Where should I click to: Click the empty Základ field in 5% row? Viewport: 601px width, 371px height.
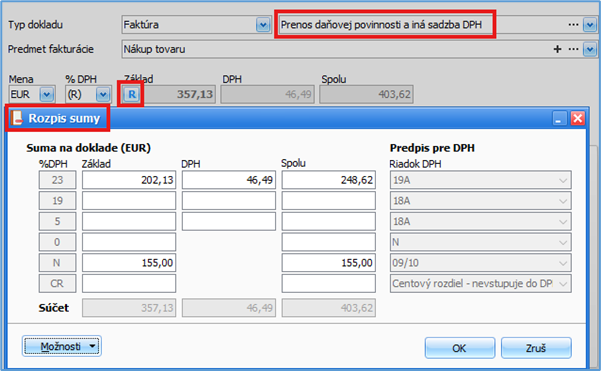tap(129, 222)
